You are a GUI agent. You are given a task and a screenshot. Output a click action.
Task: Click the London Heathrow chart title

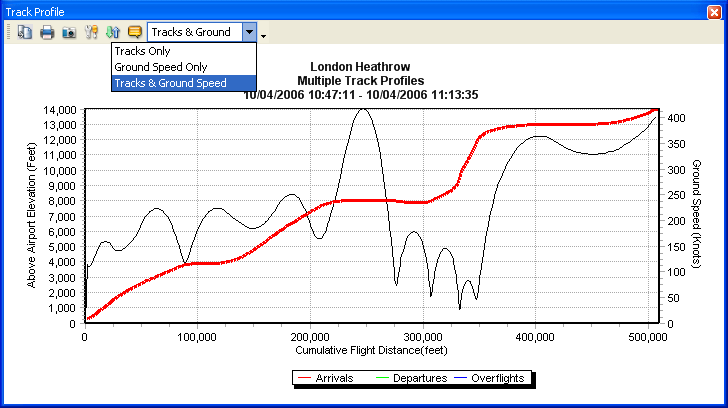point(360,67)
